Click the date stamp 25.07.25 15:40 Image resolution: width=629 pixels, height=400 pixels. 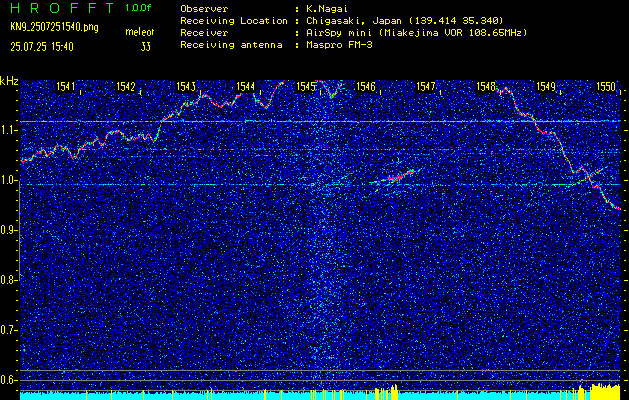pos(42,47)
